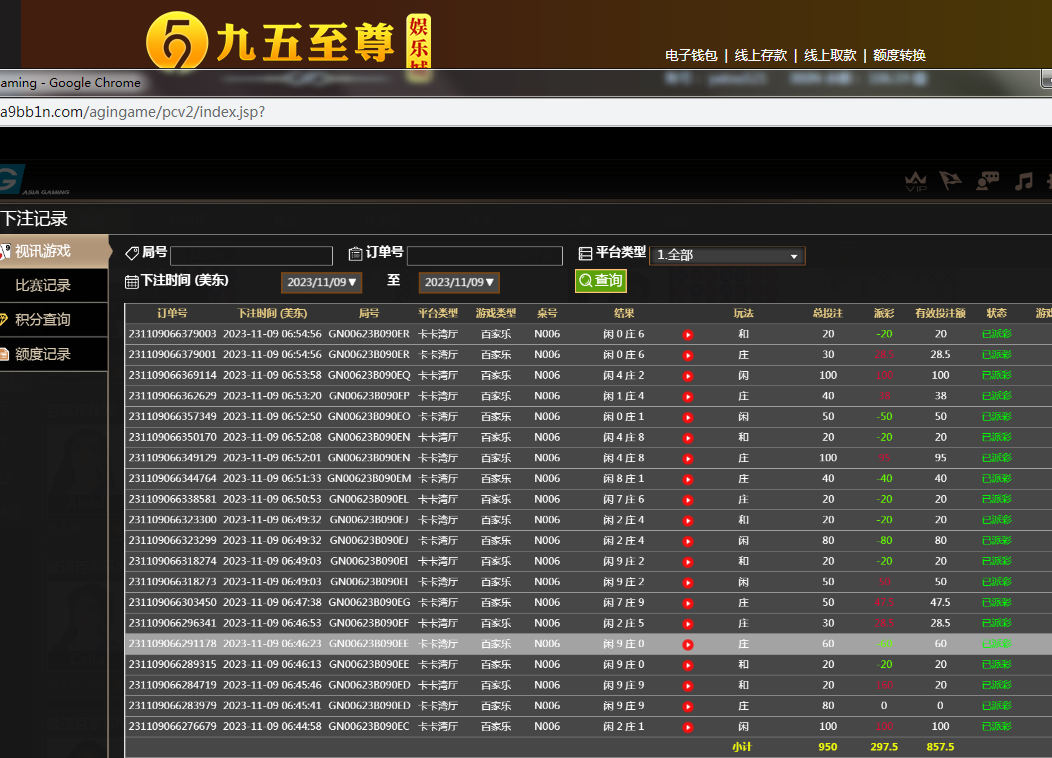Click the 小计 subtotal label
Viewport: 1052px width, 758px height.
(x=742, y=747)
